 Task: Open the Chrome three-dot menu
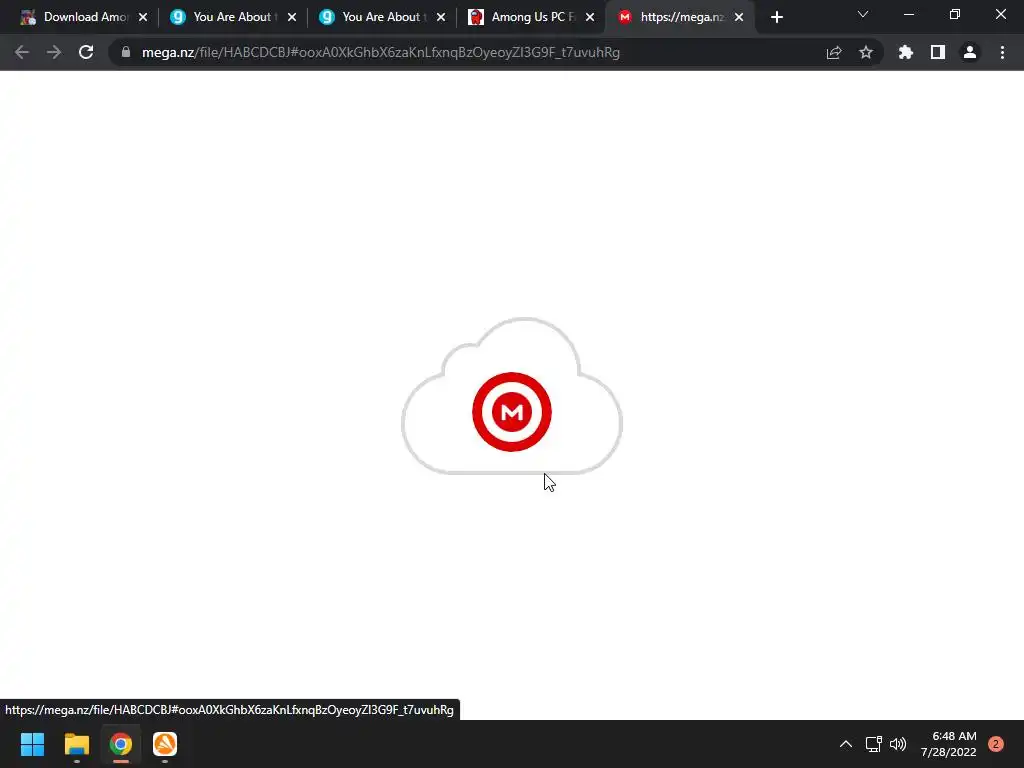(x=1002, y=52)
